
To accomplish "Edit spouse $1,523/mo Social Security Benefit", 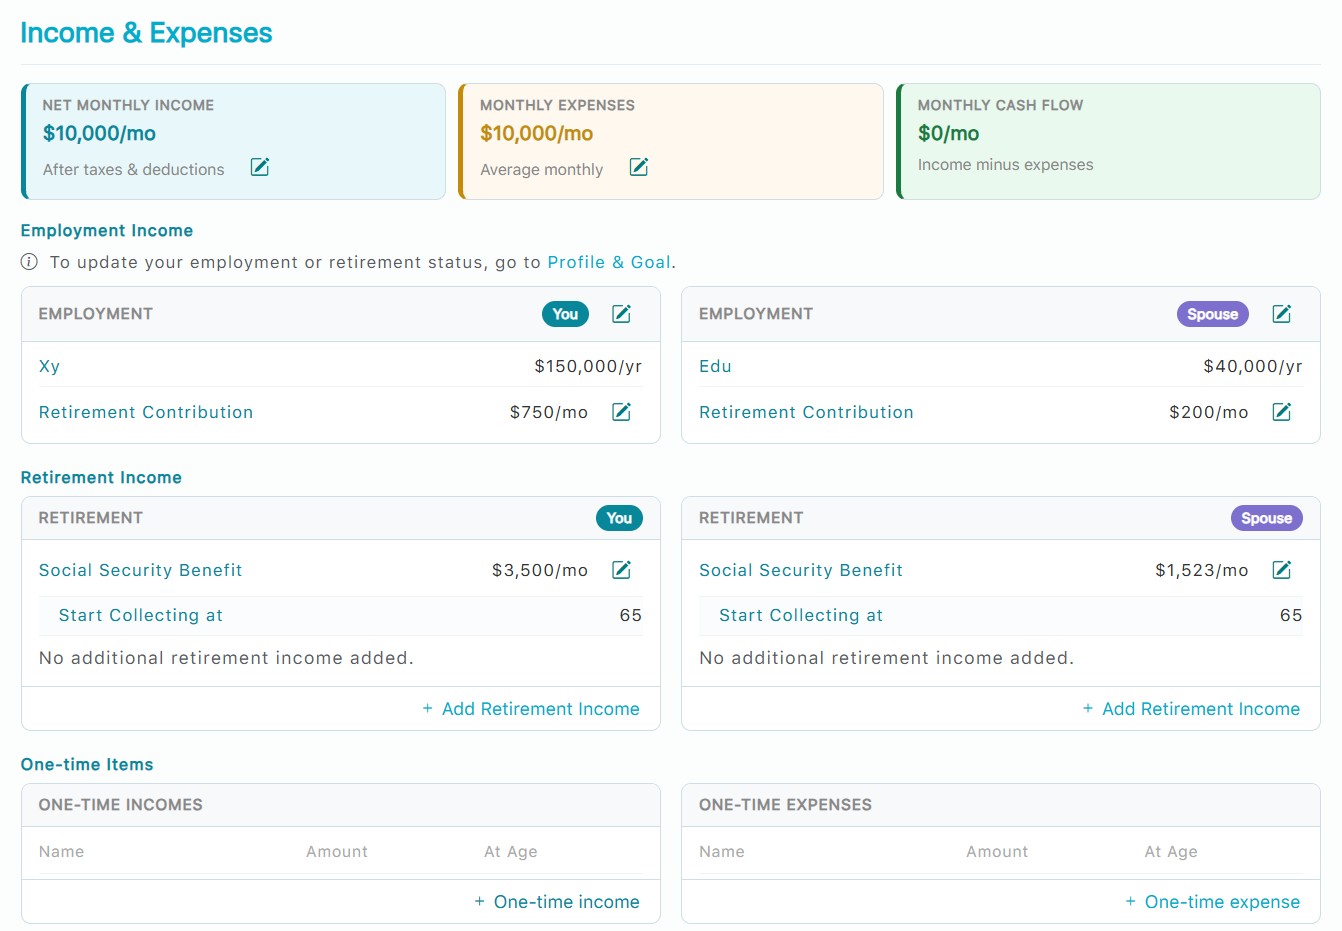I will click(1282, 570).
